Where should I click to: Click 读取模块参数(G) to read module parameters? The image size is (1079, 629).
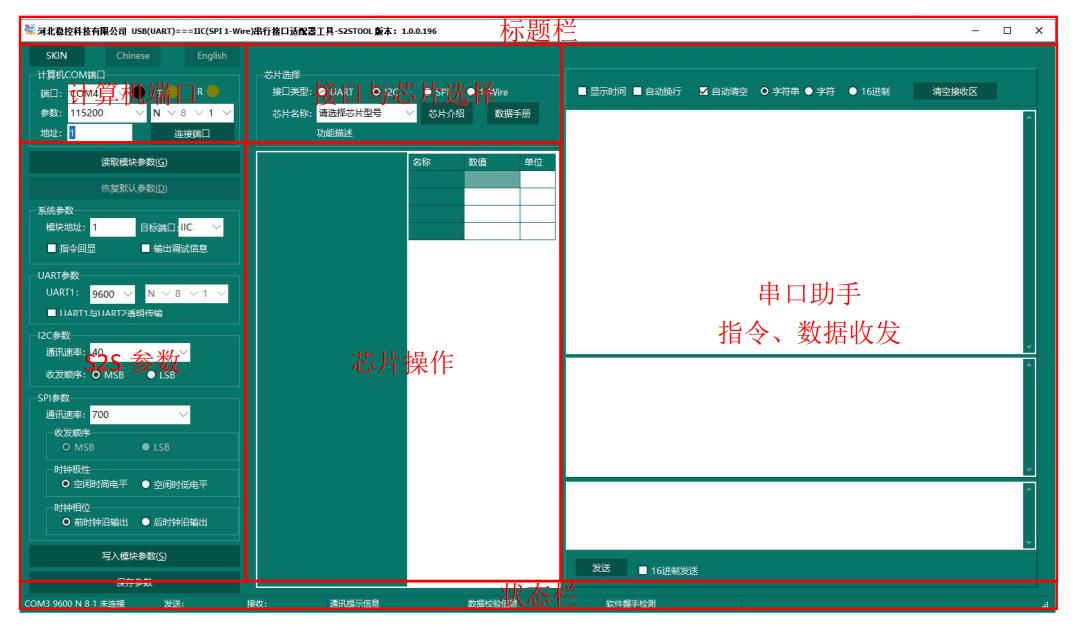tap(134, 165)
